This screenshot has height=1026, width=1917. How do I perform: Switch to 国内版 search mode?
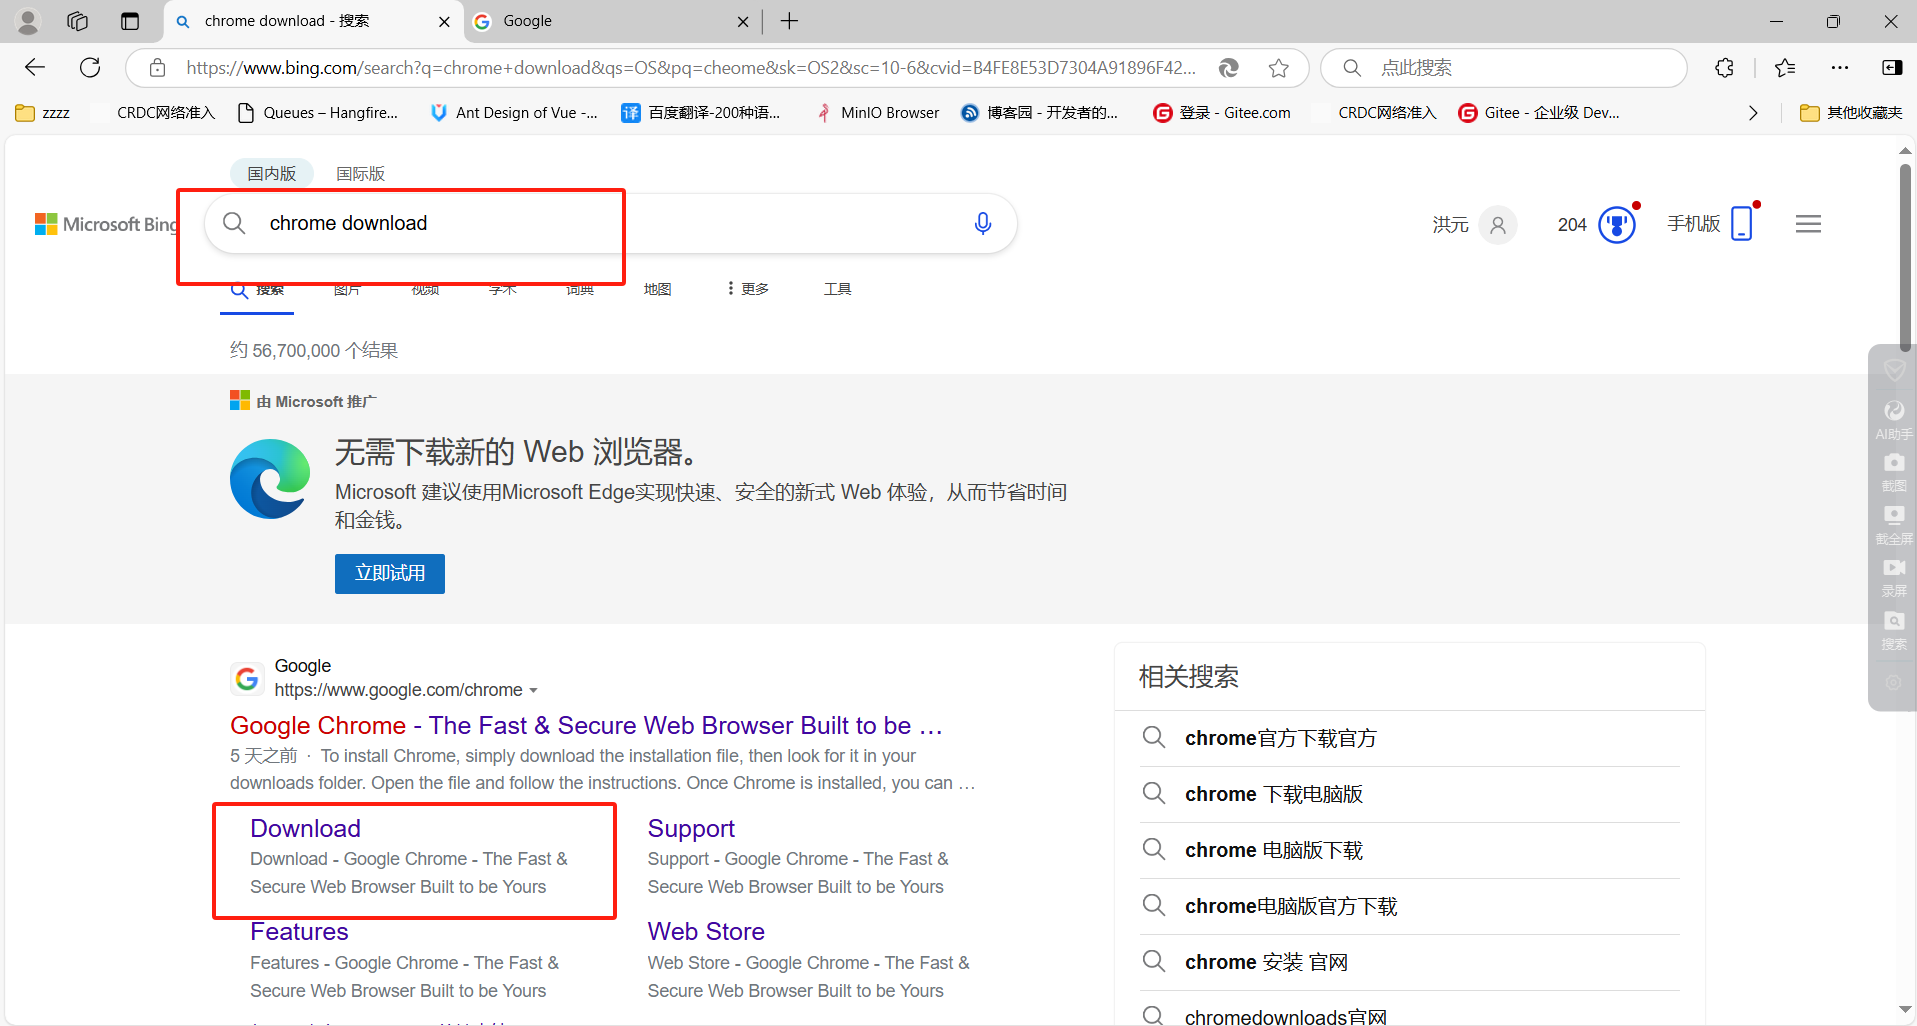click(x=272, y=173)
